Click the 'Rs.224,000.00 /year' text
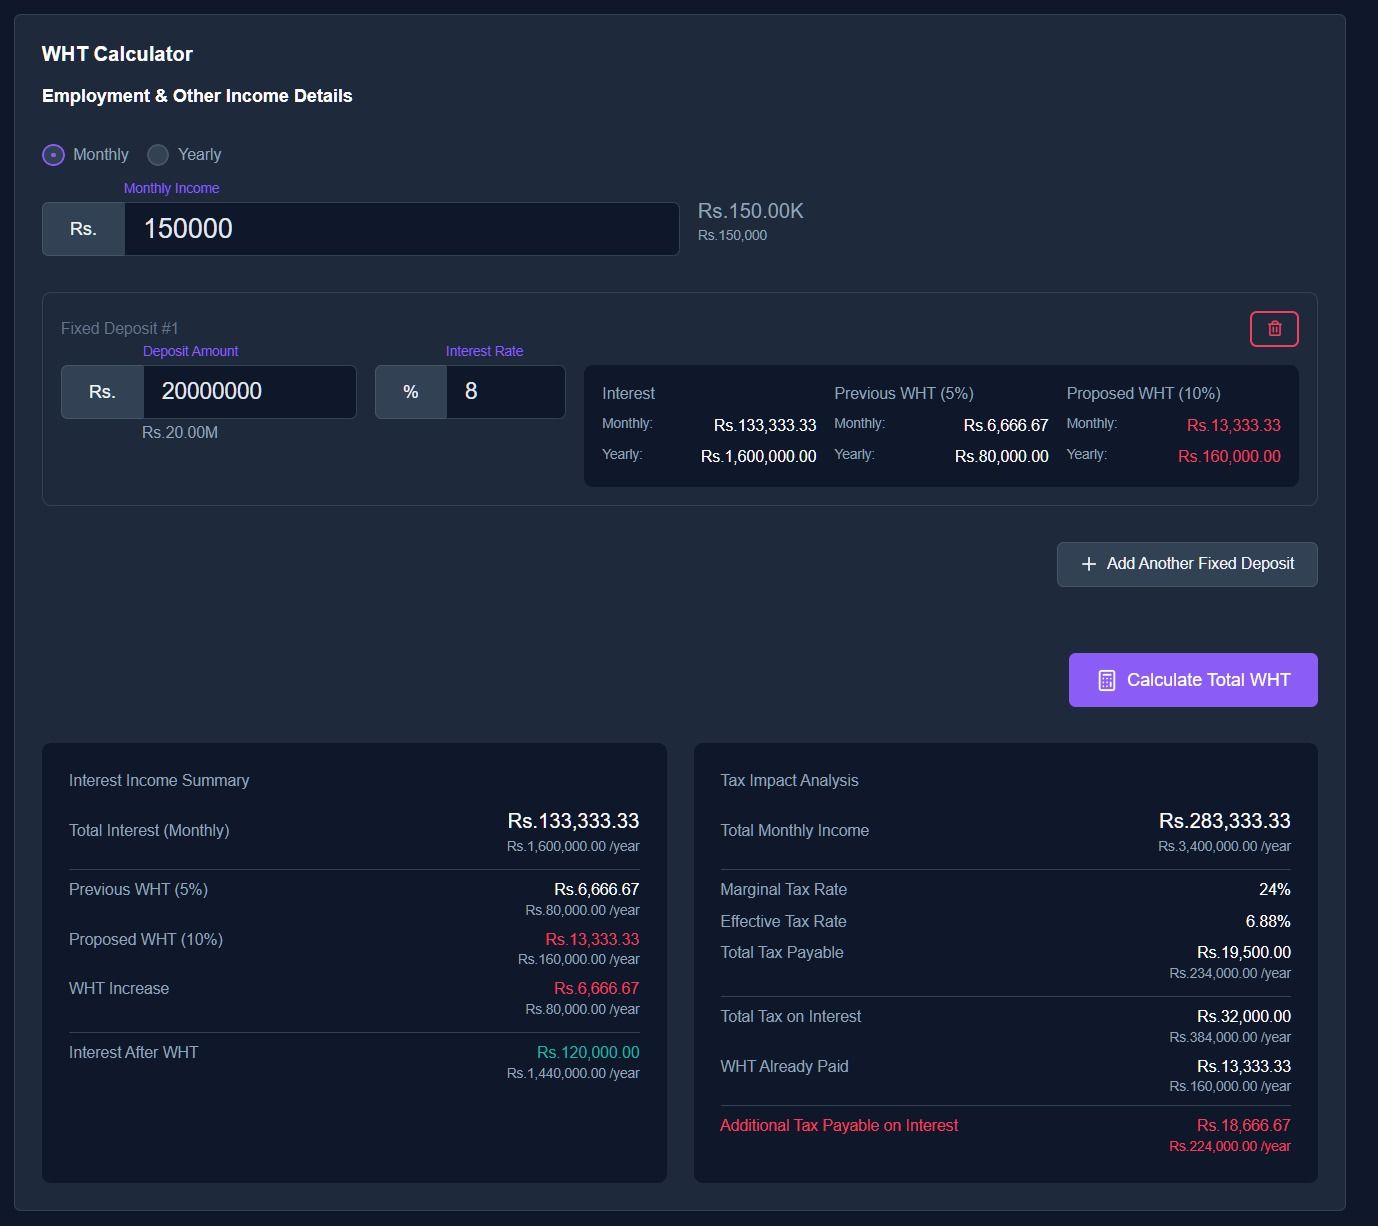Screen dimensions: 1378x1226 [1230, 1147]
